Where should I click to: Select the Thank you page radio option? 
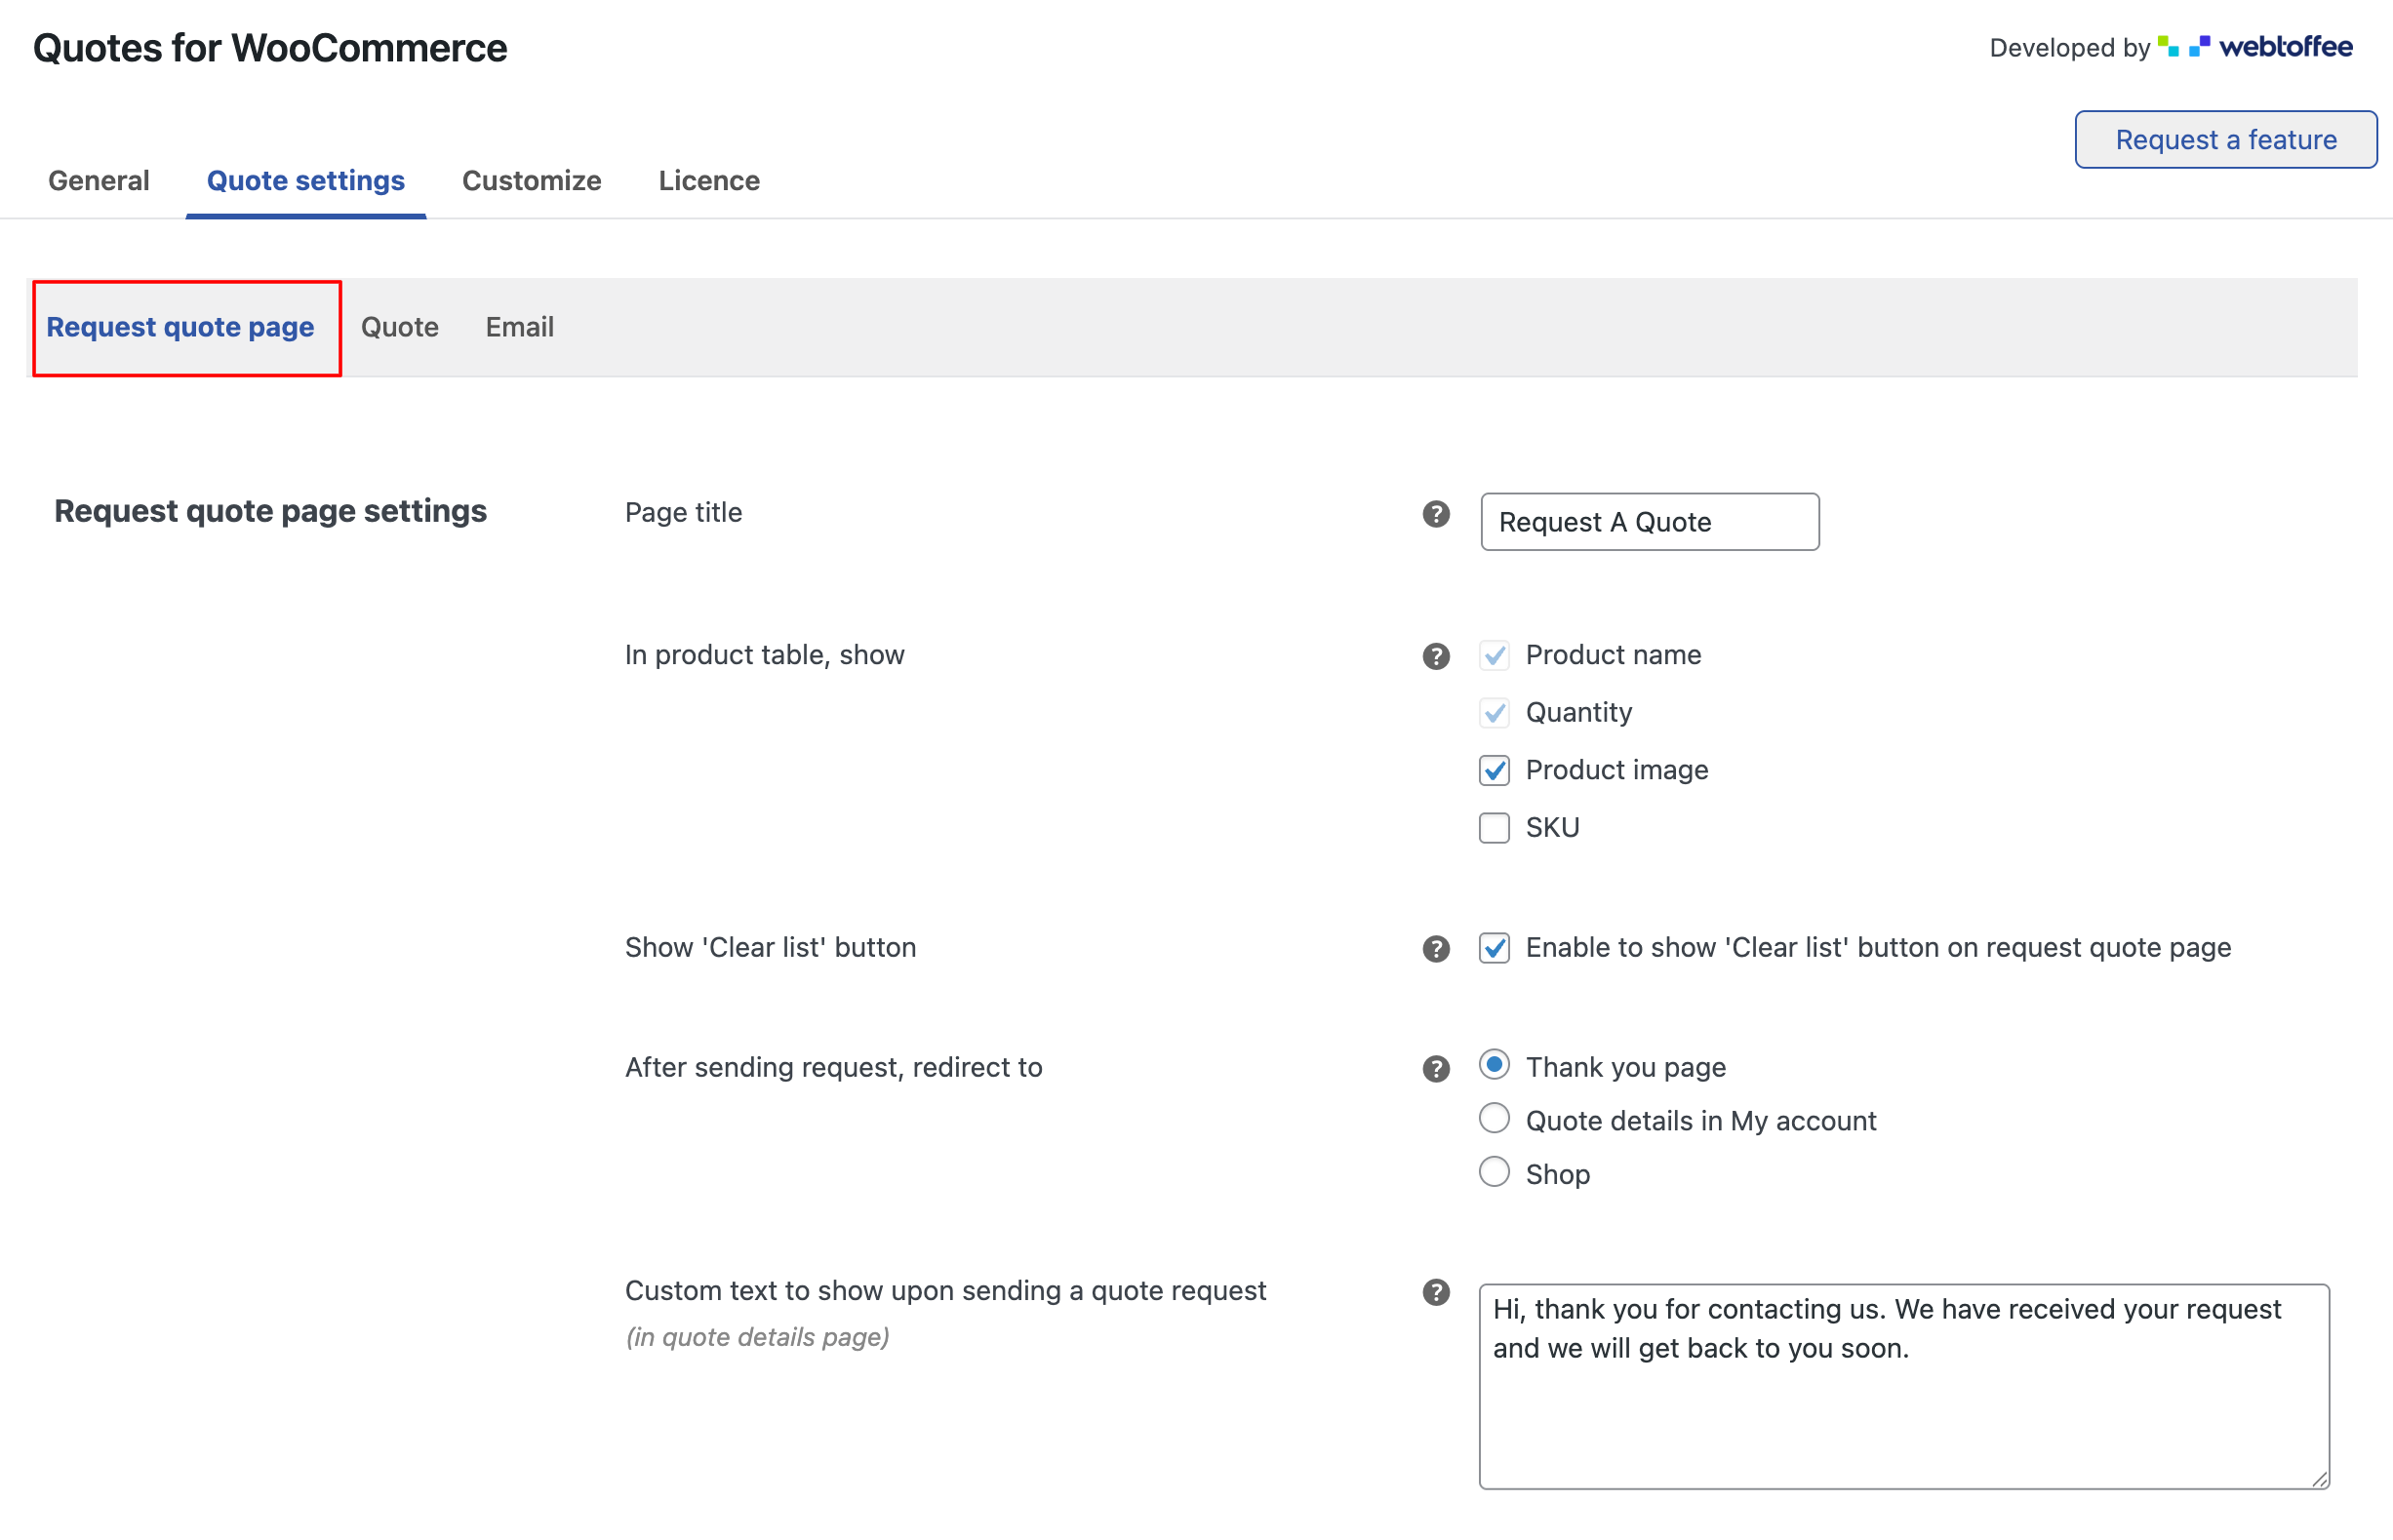pos(1494,1065)
